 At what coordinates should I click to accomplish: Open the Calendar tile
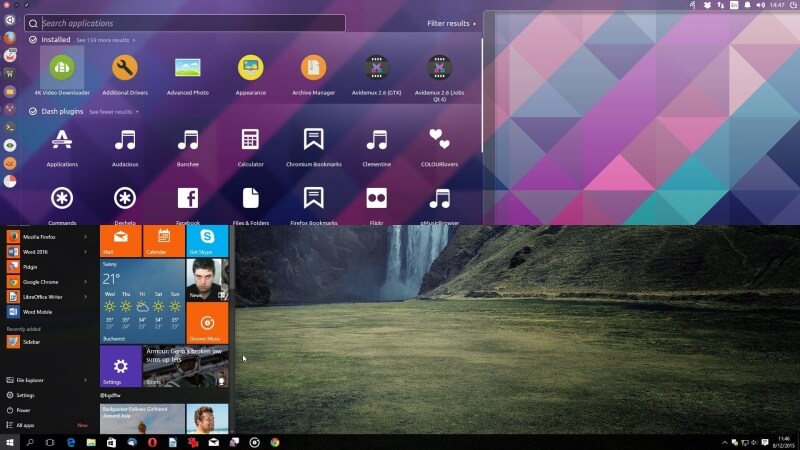click(164, 241)
